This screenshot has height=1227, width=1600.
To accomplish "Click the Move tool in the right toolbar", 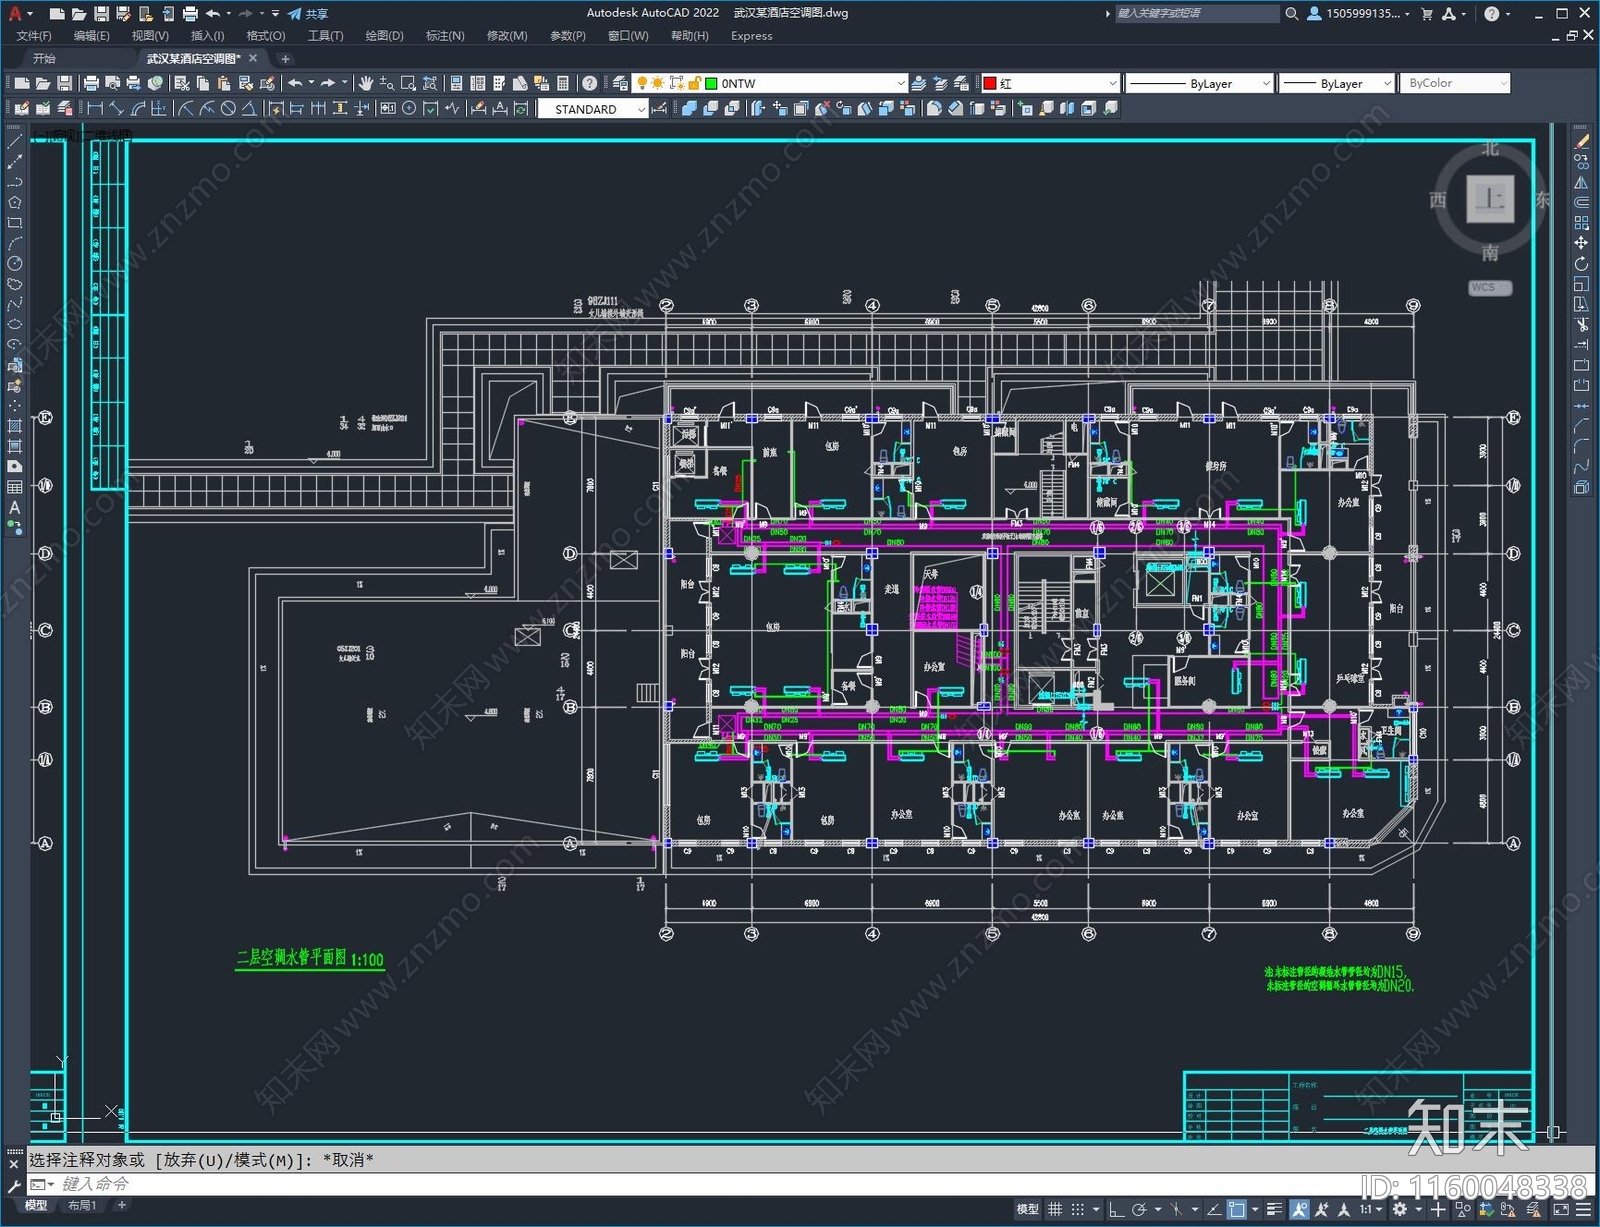I will (1581, 243).
